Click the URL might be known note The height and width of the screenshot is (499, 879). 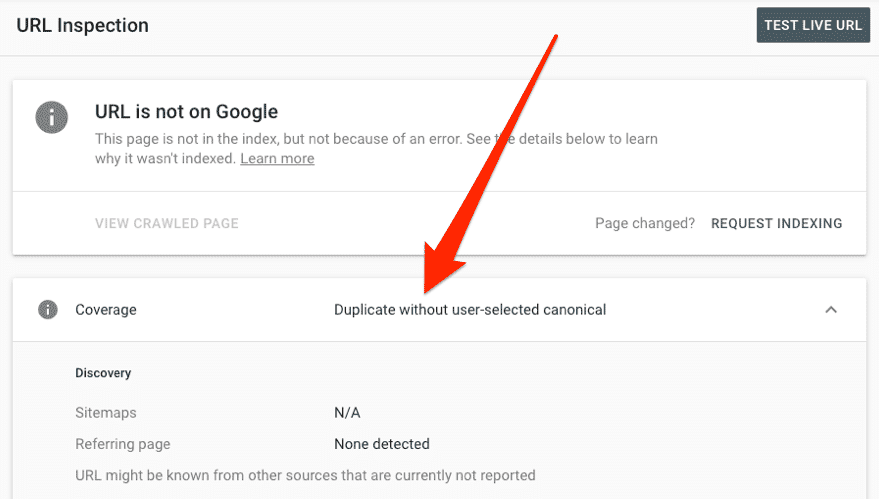[305, 475]
